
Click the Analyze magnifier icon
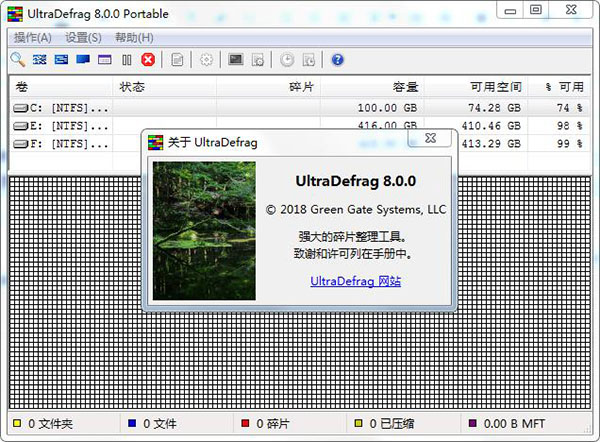tap(18, 60)
